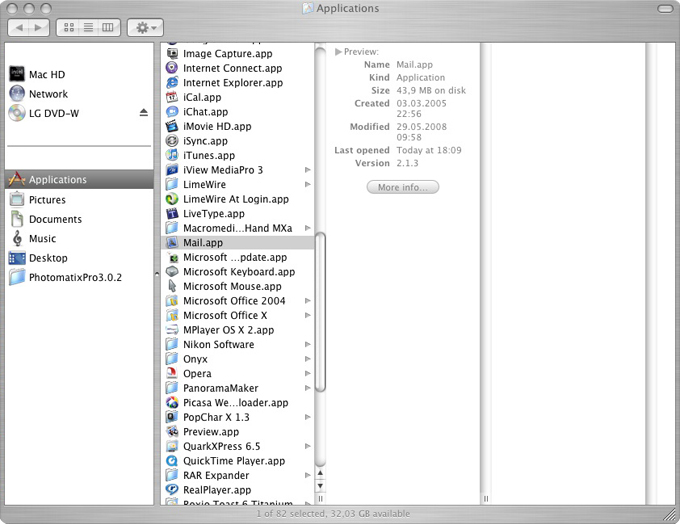Click the Preview.app icon
Viewport: 680px width, 524px height.
172,432
